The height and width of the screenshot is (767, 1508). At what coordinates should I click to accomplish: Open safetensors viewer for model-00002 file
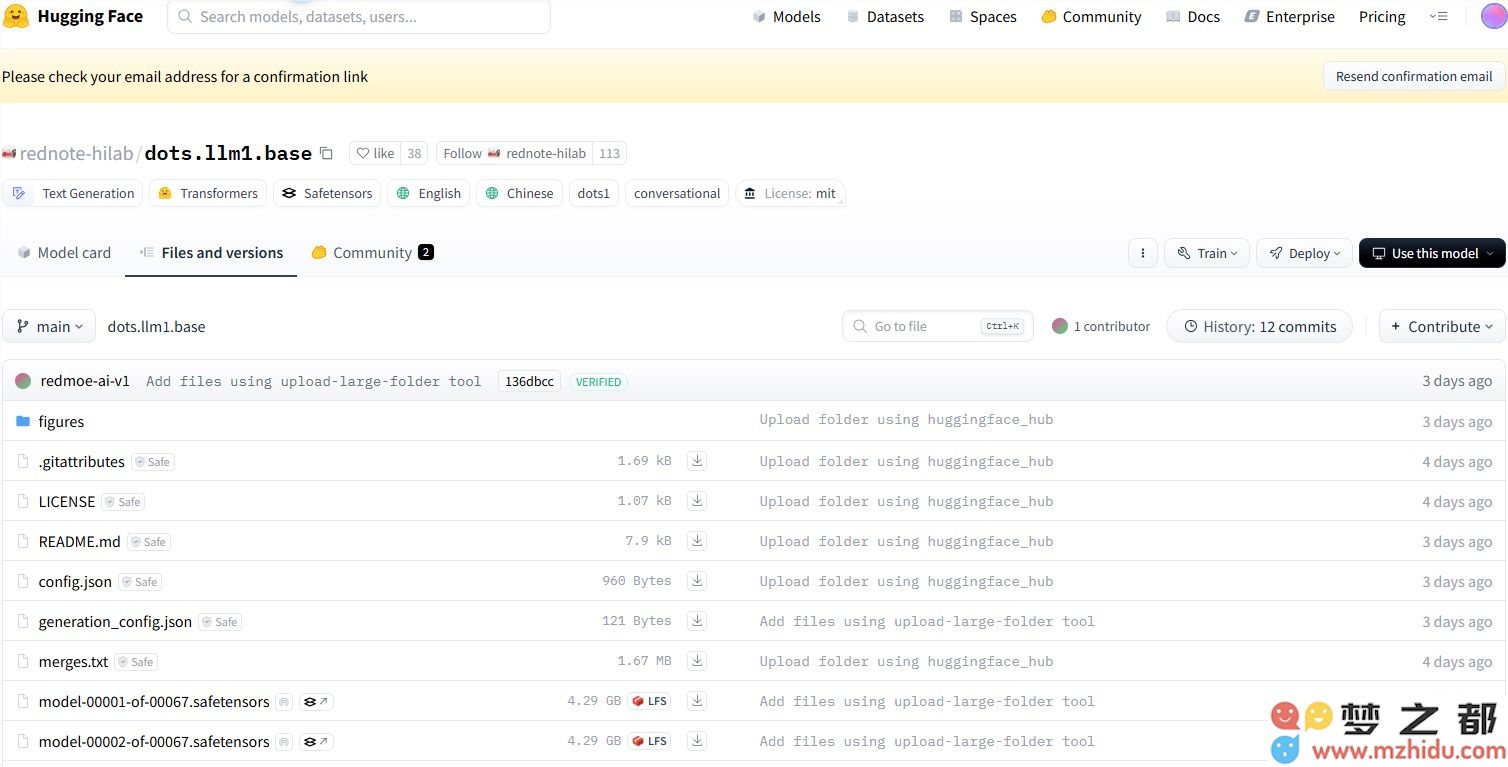(x=316, y=742)
